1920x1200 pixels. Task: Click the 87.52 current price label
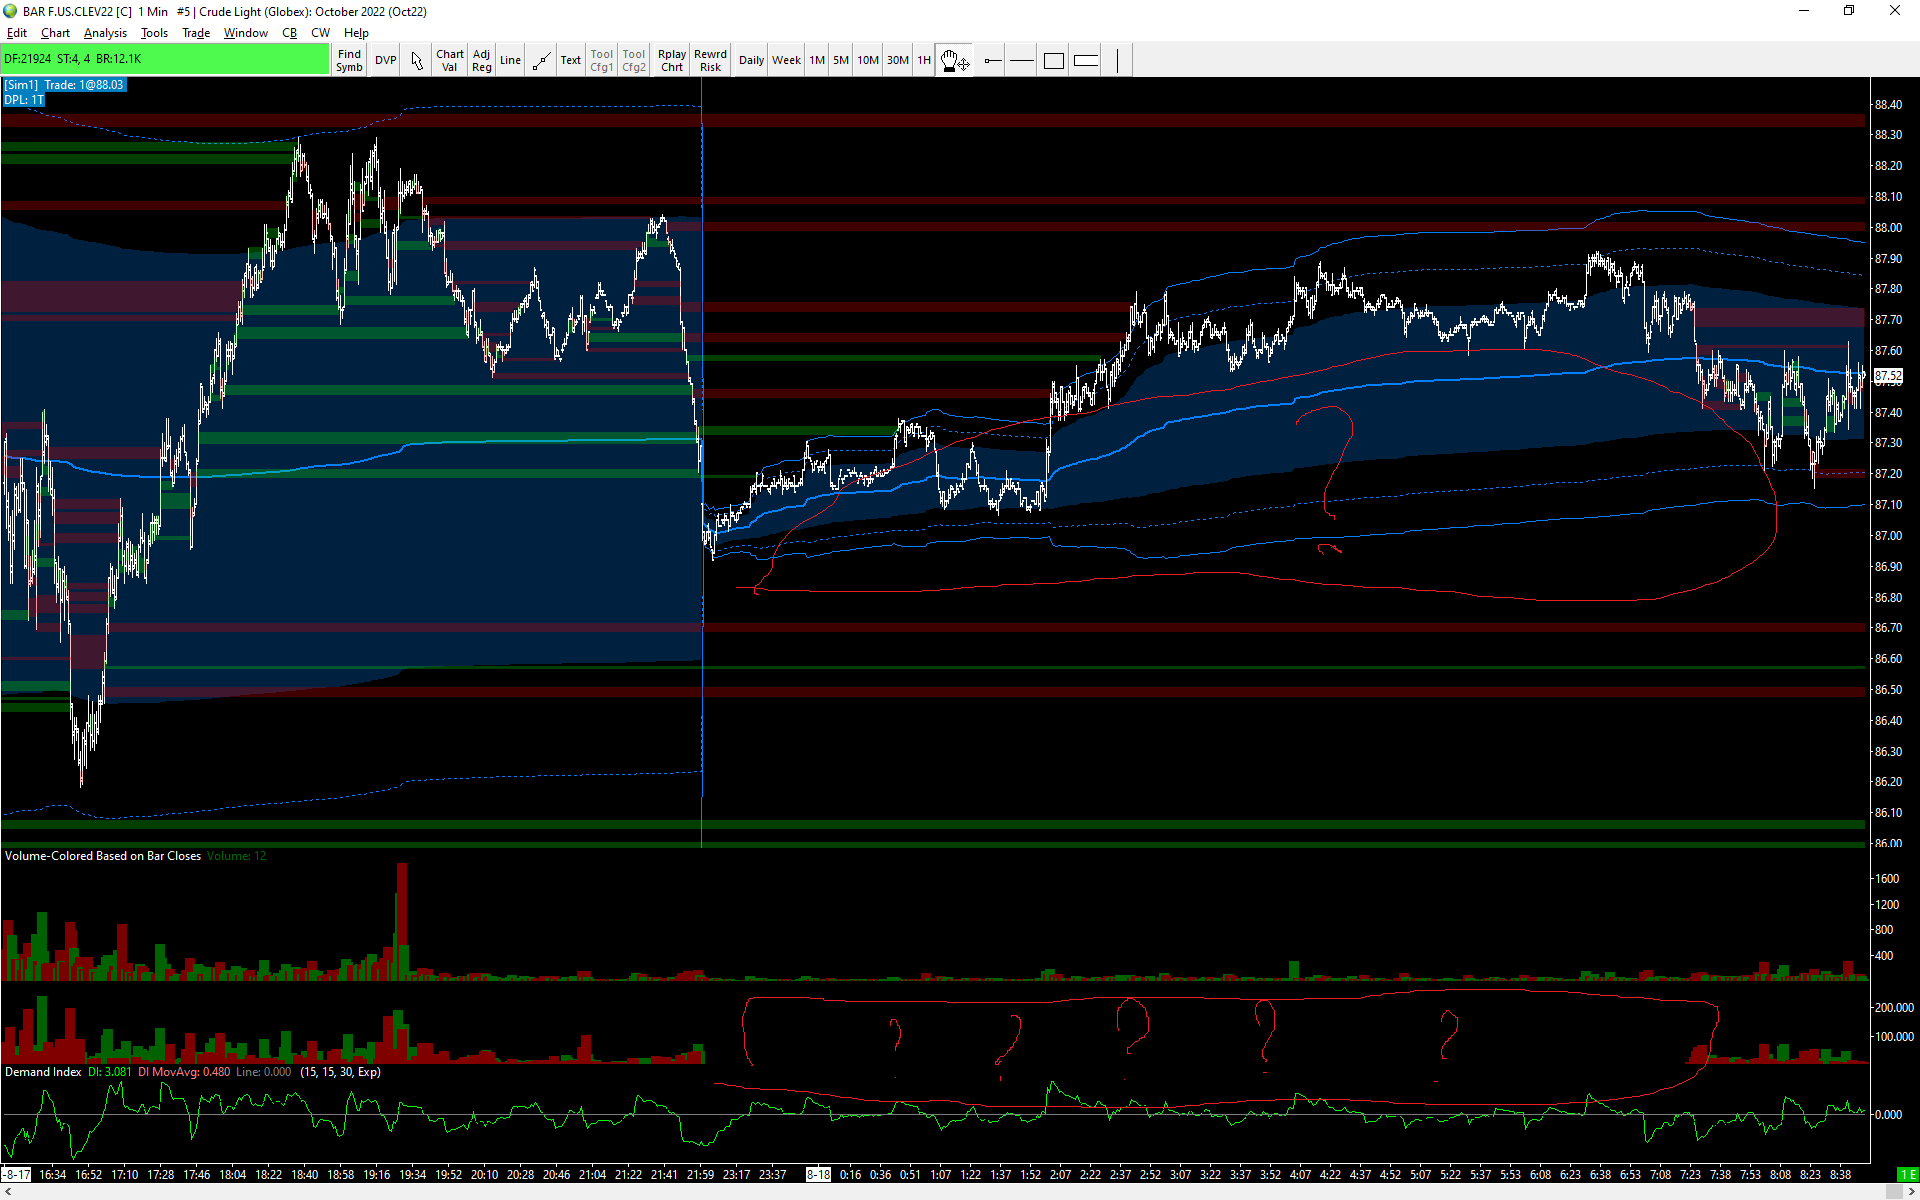click(1887, 377)
